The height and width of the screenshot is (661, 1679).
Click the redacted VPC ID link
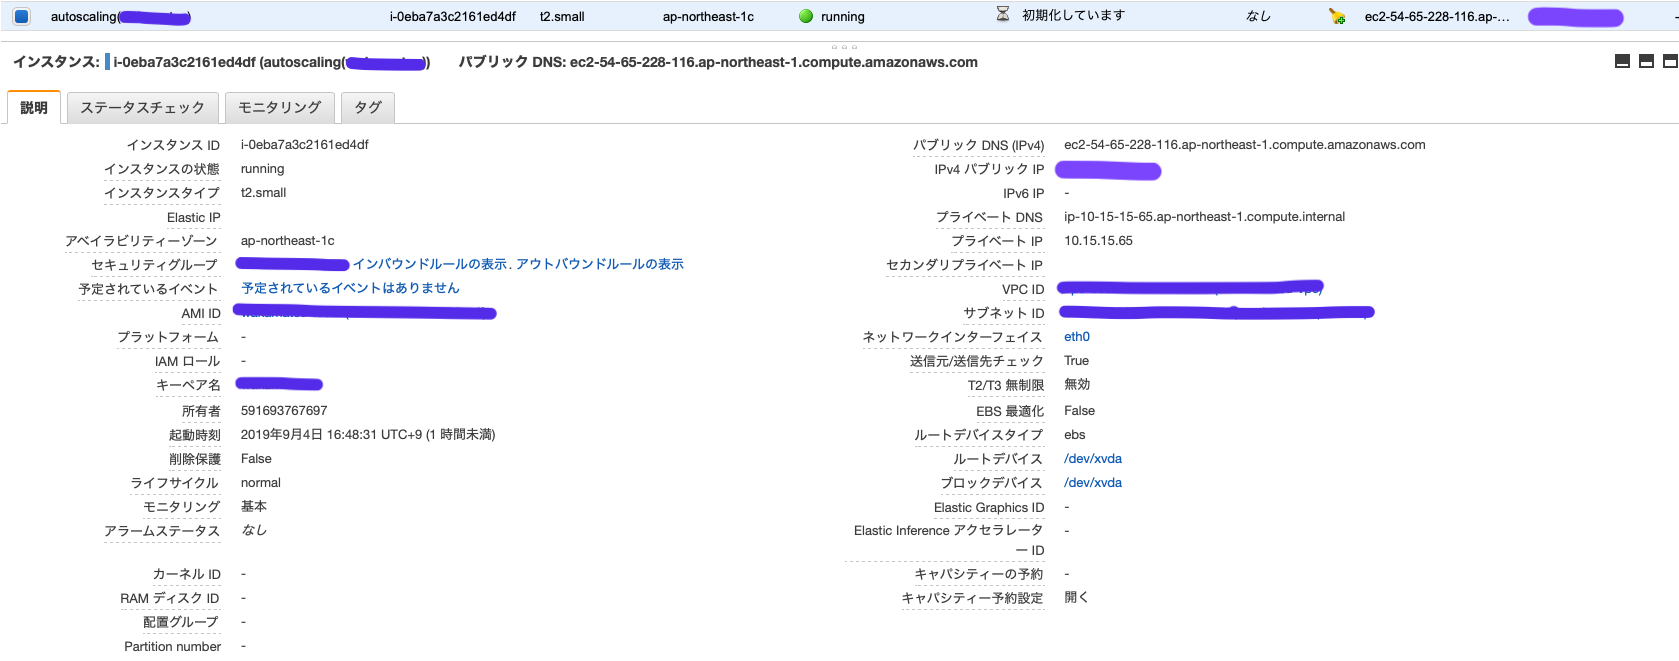click(x=1190, y=288)
